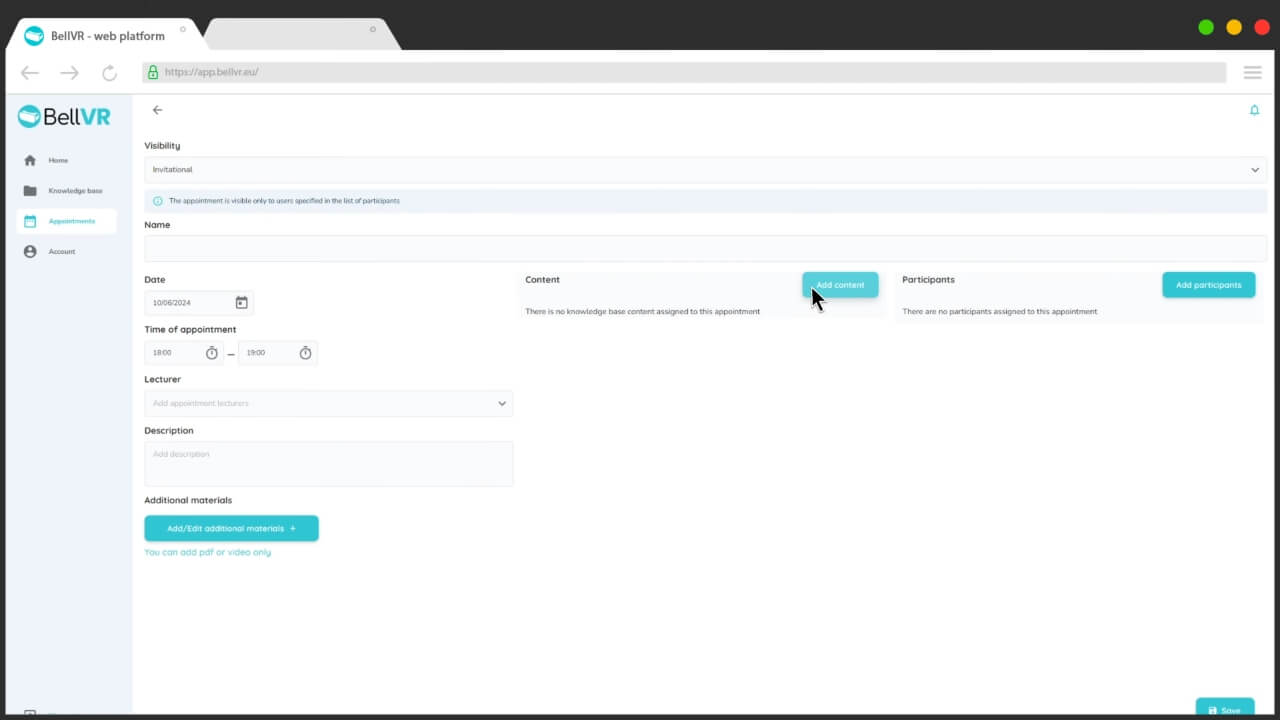Screen dimensions: 1280x720
Task: Open the date picker calendar icon
Action: 241,302
